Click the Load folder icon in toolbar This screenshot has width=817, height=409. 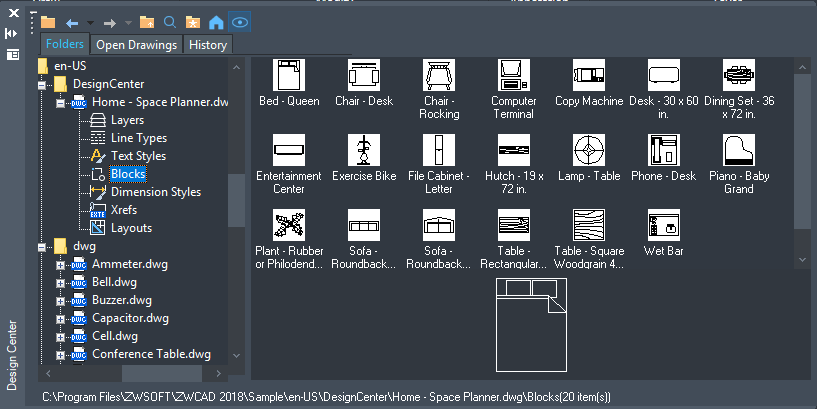48,21
